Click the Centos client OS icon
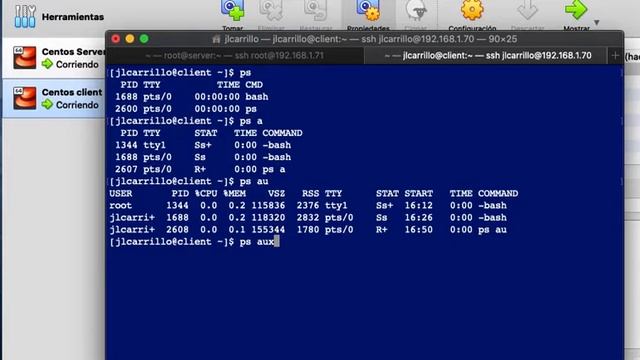 point(24,98)
